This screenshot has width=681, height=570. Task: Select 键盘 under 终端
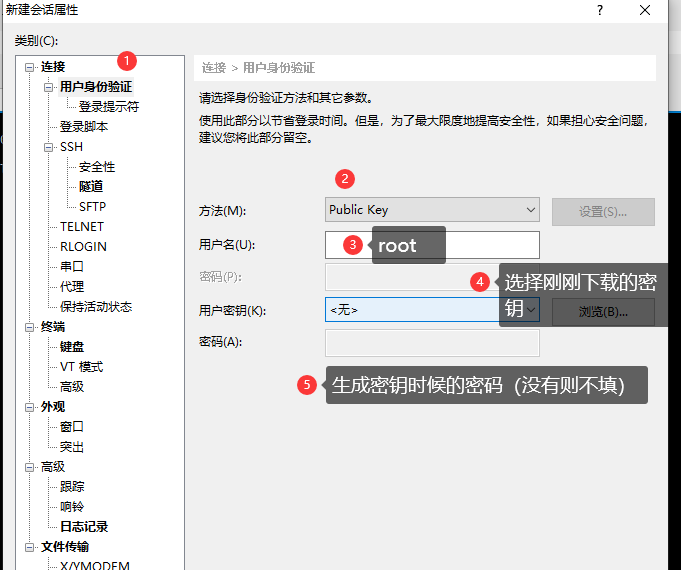(72, 347)
